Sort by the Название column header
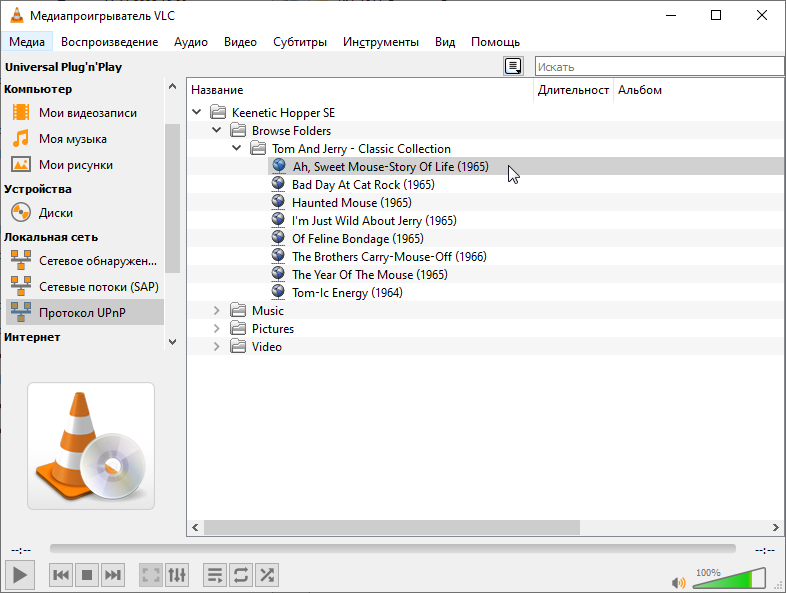This screenshot has height=593, width=786. tap(360, 90)
